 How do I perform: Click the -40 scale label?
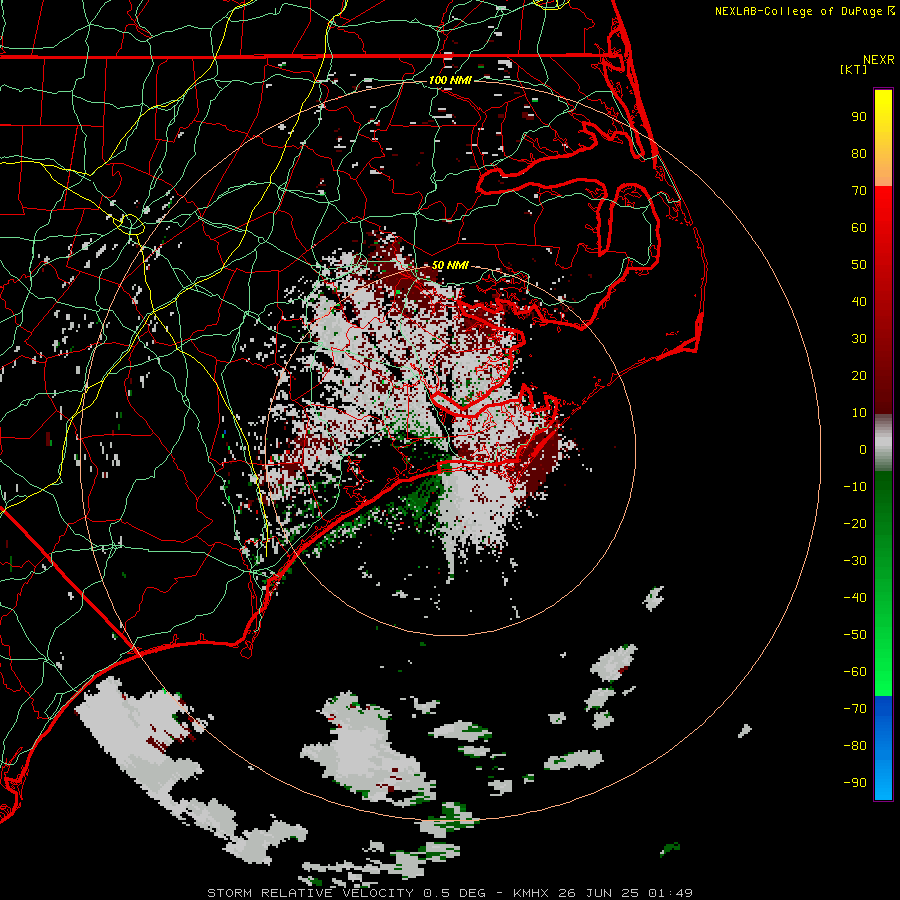(855, 598)
